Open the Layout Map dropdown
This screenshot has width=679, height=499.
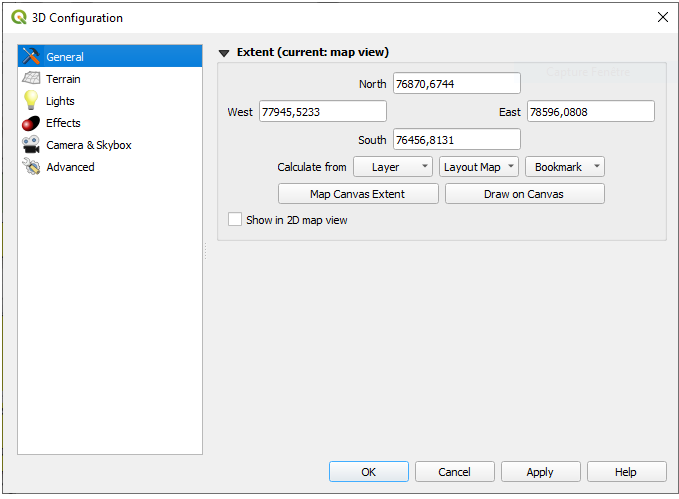click(x=479, y=167)
